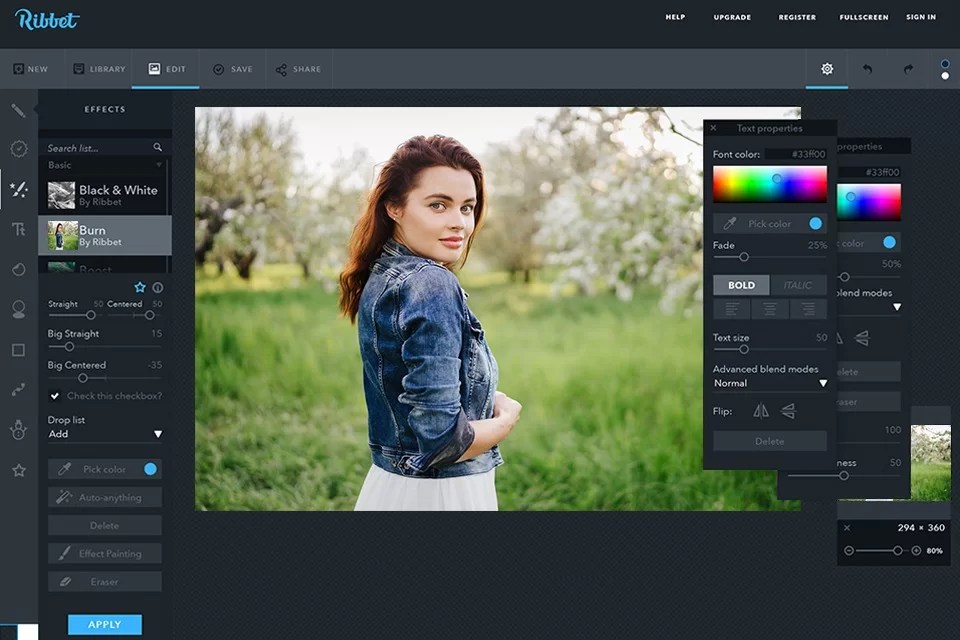Apply Bold formatting to the text
The width and height of the screenshot is (960, 640).
741,284
